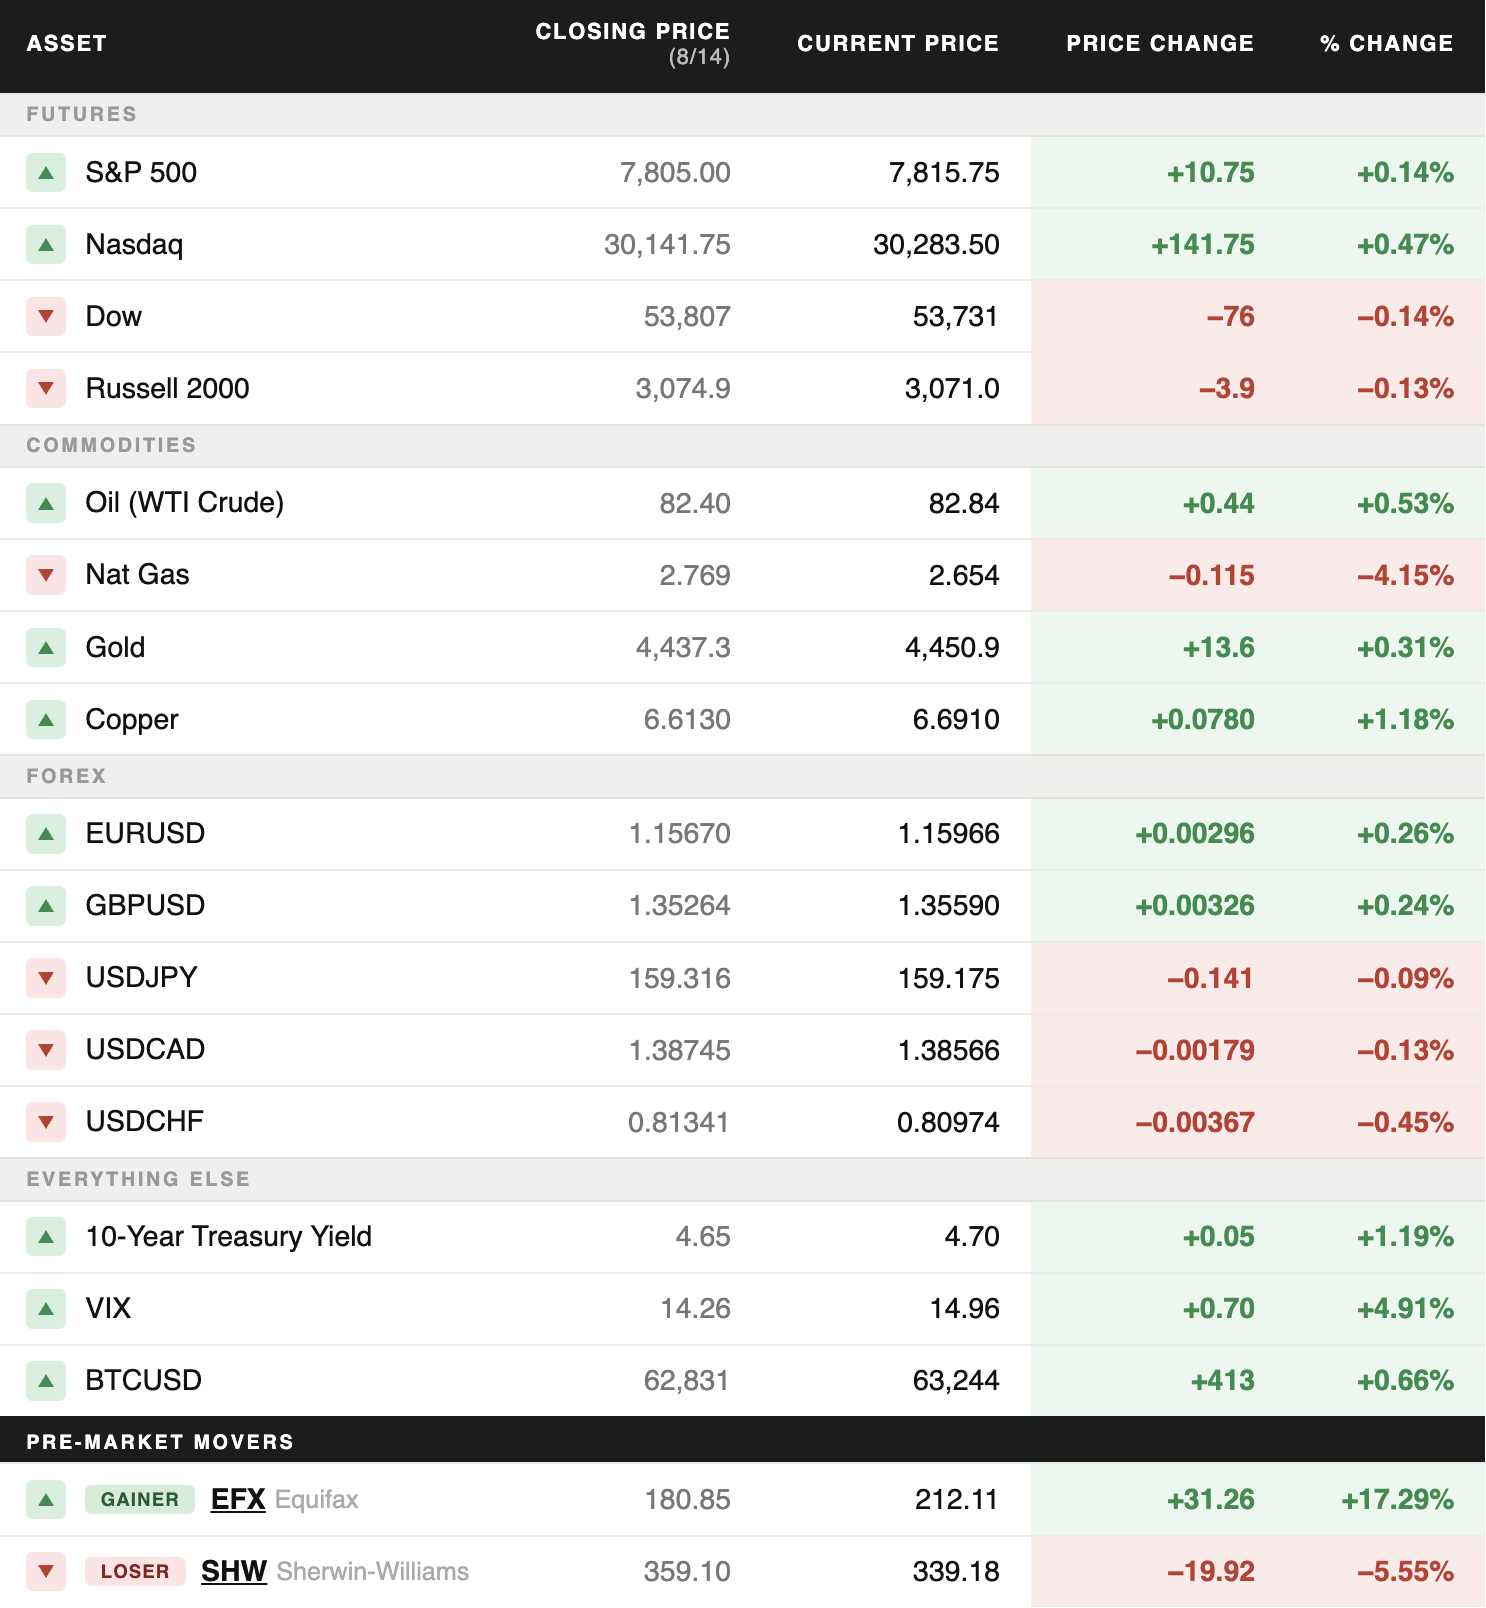Click the up arrow beside EURUSD
The width and height of the screenshot is (1486, 1608).
[x=46, y=833]
